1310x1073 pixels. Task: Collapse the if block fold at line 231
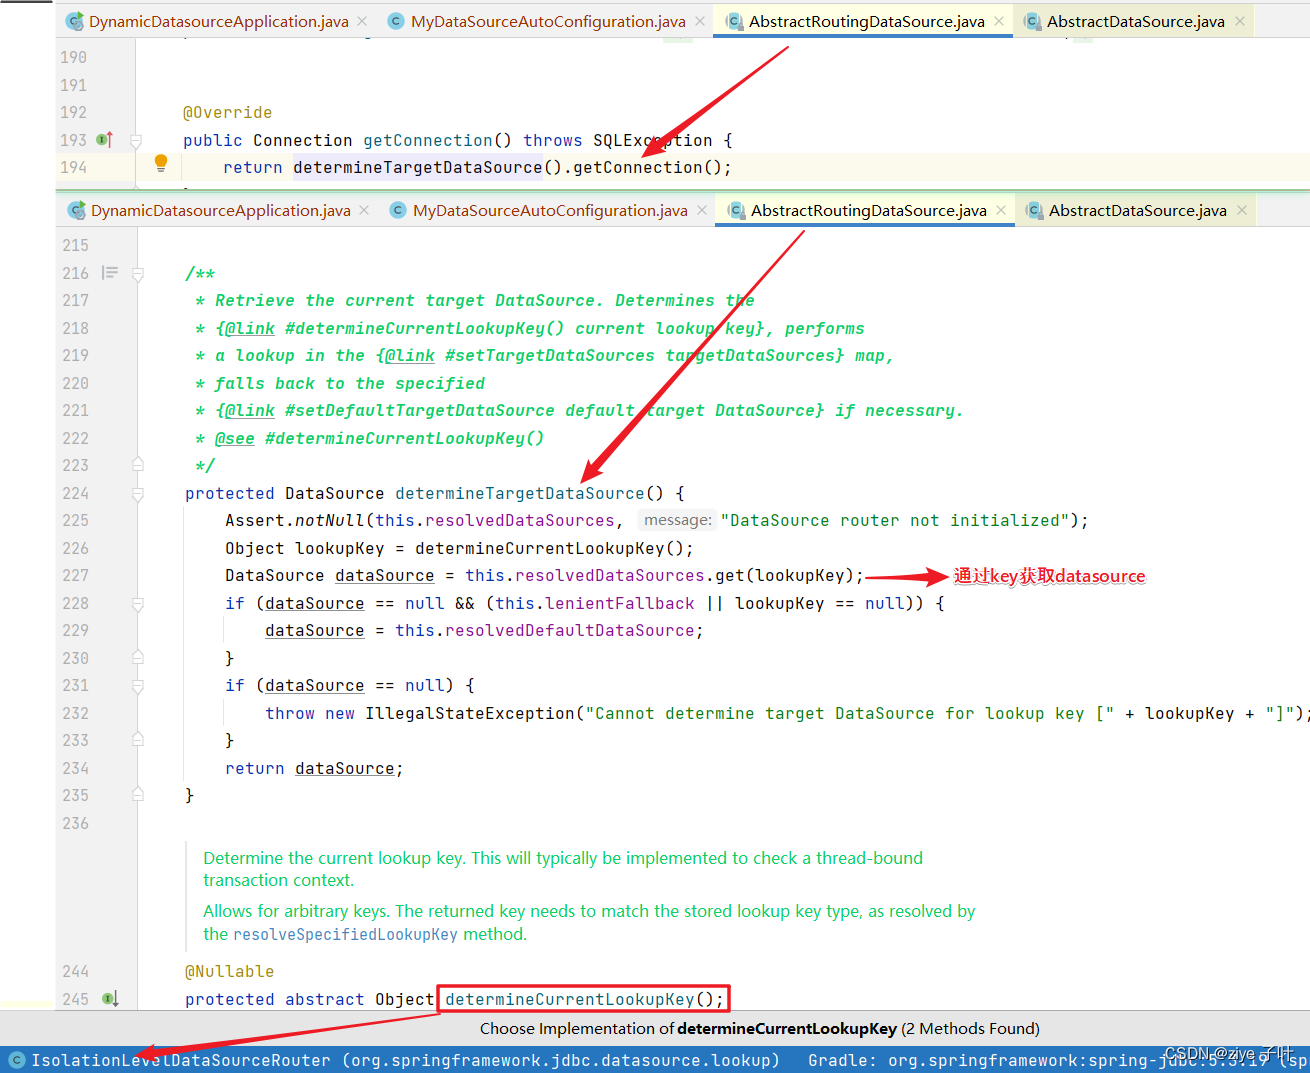tap(138, 685)
